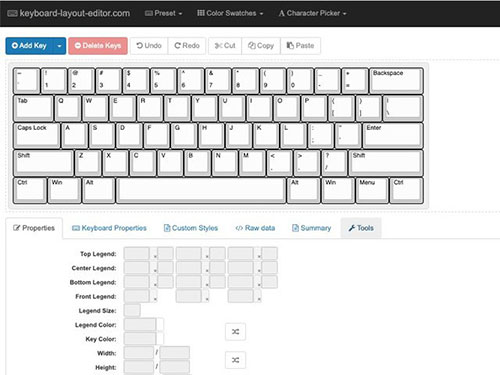This screenshot has height=375, width=500.
Task: Click the Copy button
Action: 261,46
